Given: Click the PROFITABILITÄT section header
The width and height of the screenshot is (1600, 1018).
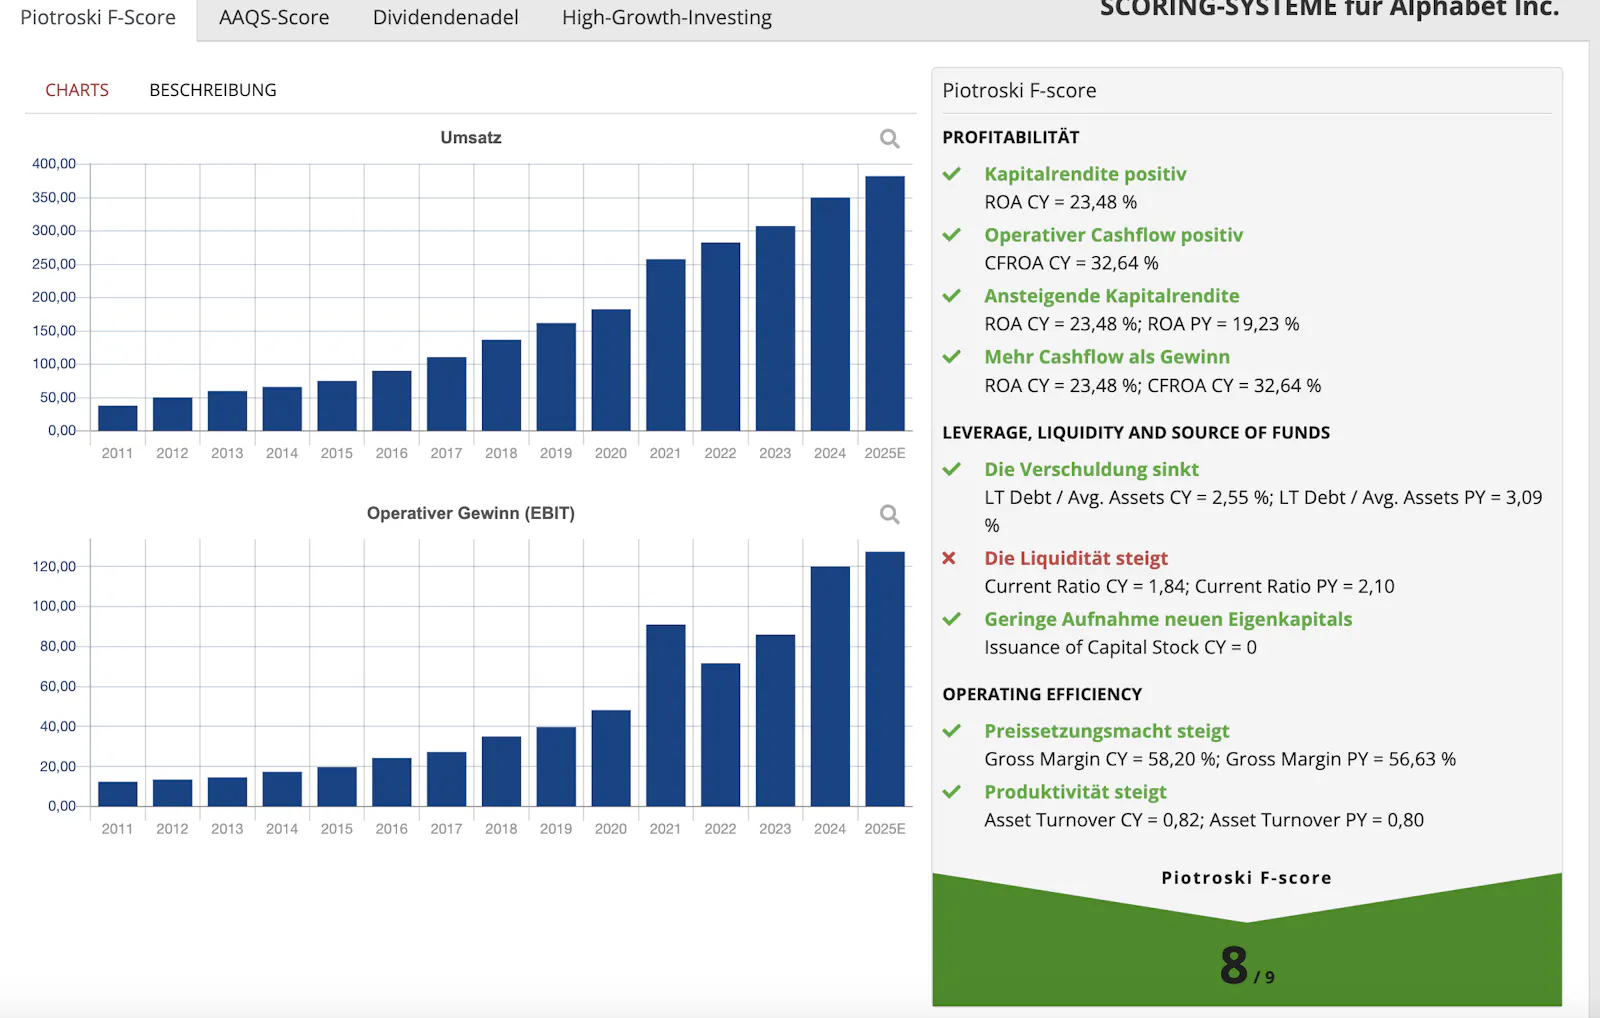Looking at the screenshot, I should click(x=1011, y=137).
